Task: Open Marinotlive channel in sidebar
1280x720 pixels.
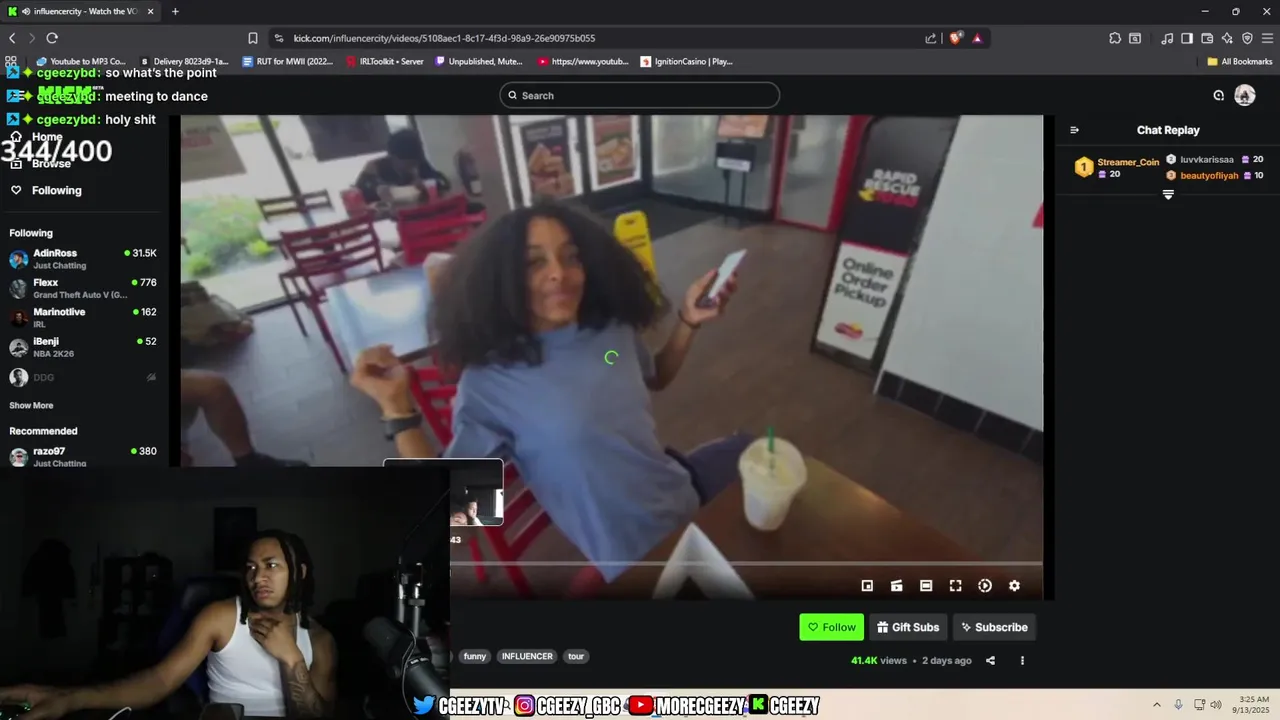Action: (x=83, y=318)
